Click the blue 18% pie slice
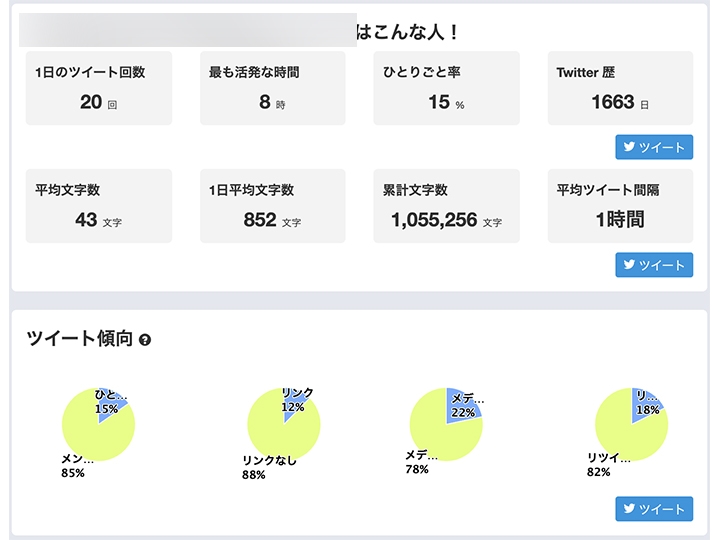The image size is (720, 540). pyautogui.click(x=645, y=404)
